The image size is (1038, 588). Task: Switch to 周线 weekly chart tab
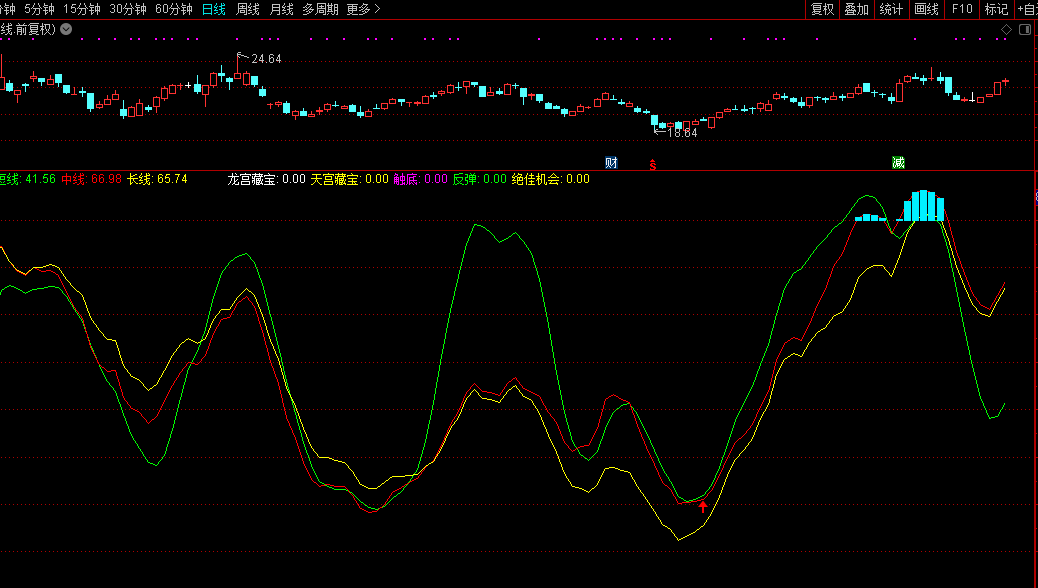(x=247, y=9)
